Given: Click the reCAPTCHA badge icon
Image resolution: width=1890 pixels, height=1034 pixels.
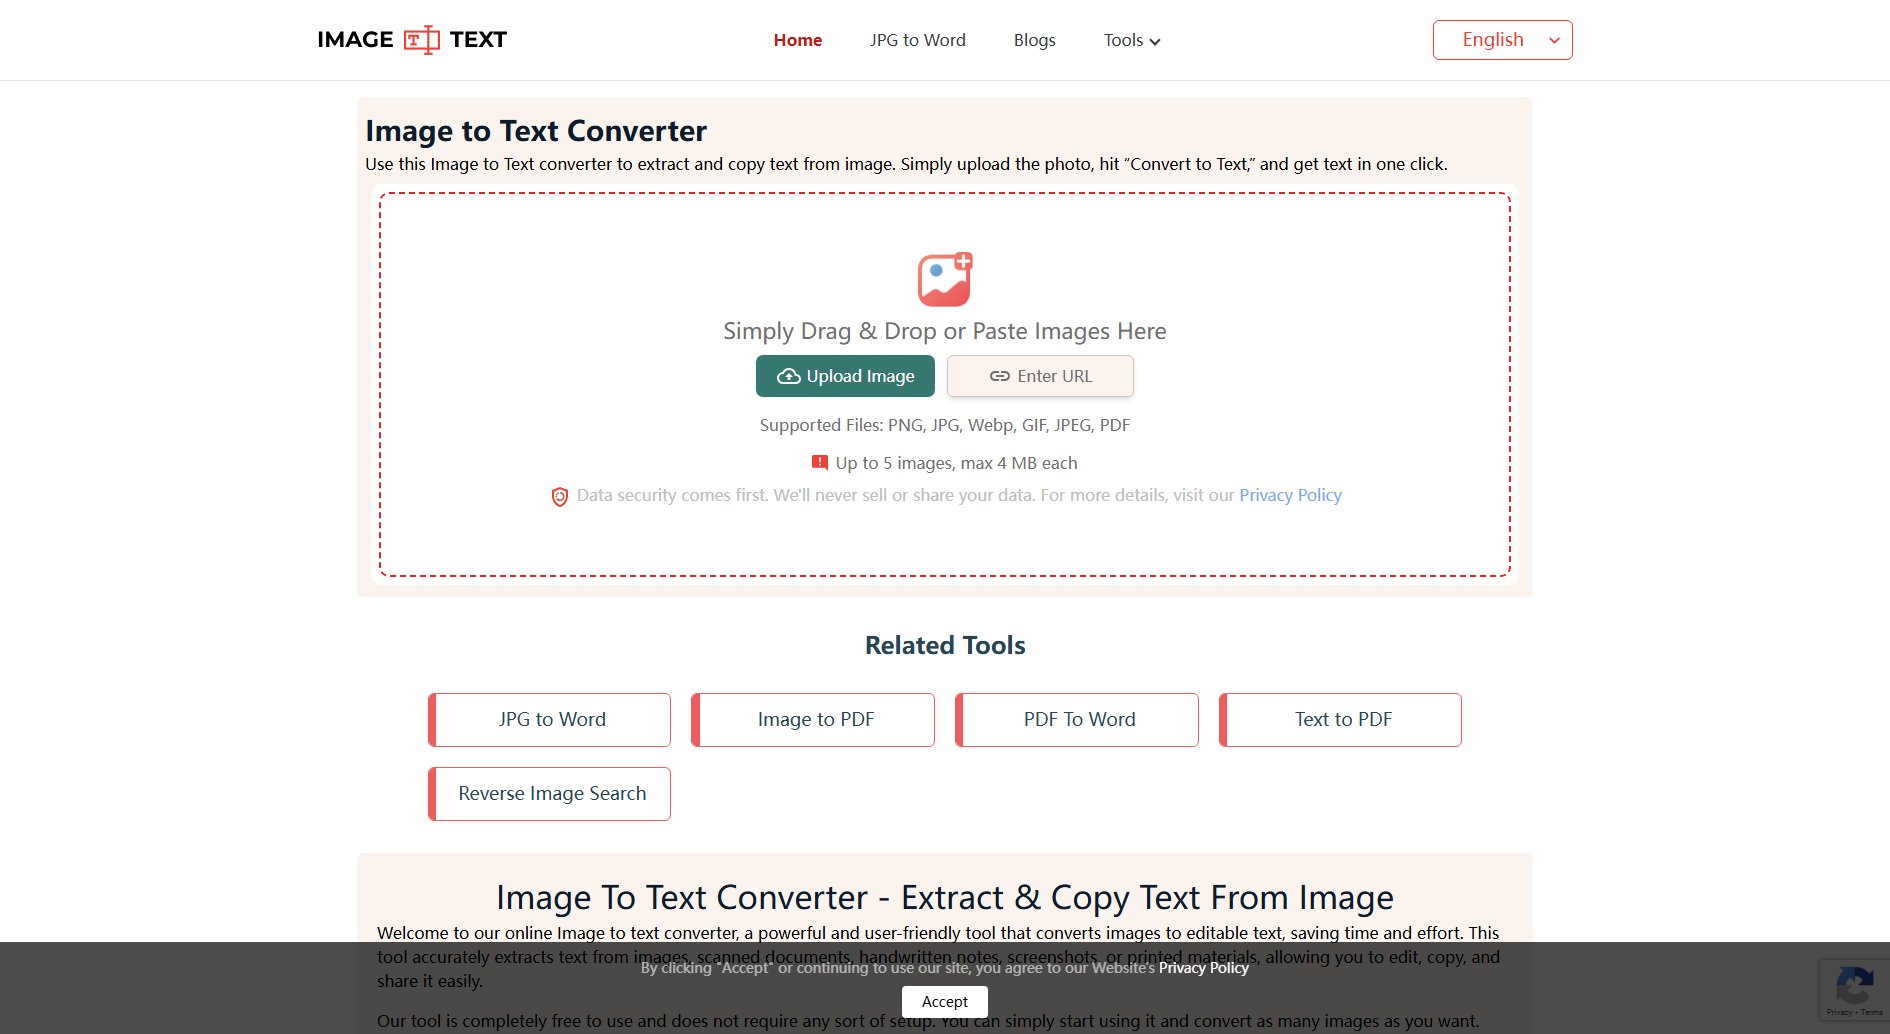Looking at the screenshot, I should 1854,987.
